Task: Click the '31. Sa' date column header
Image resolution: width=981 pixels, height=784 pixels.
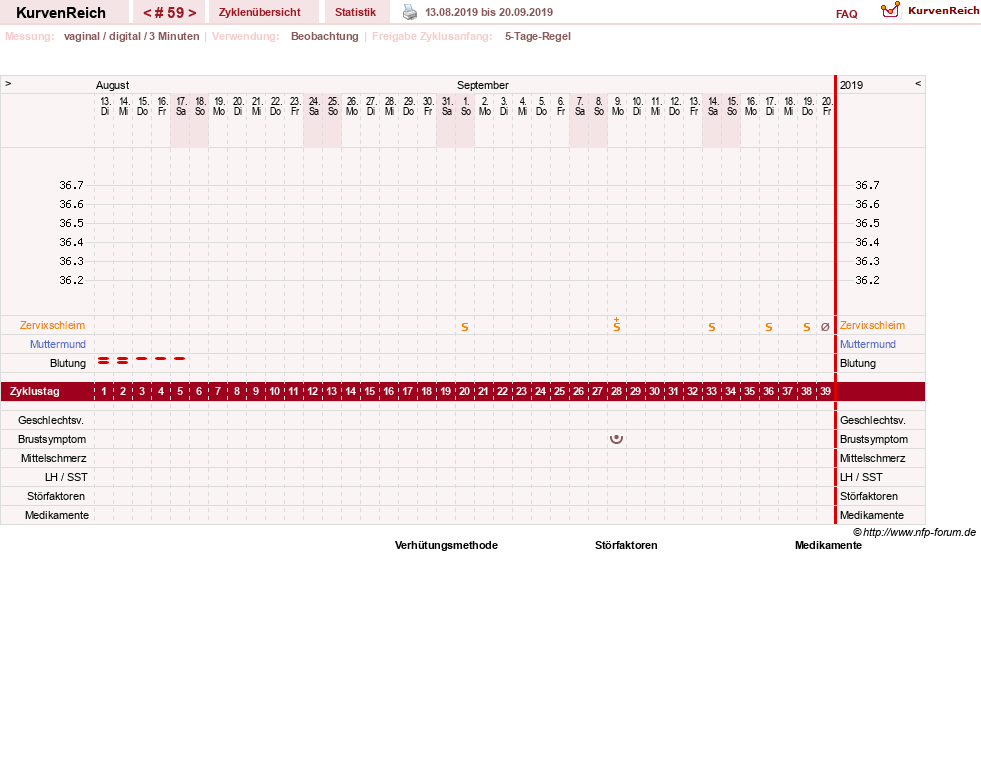Action: click(x=447, y=106)
